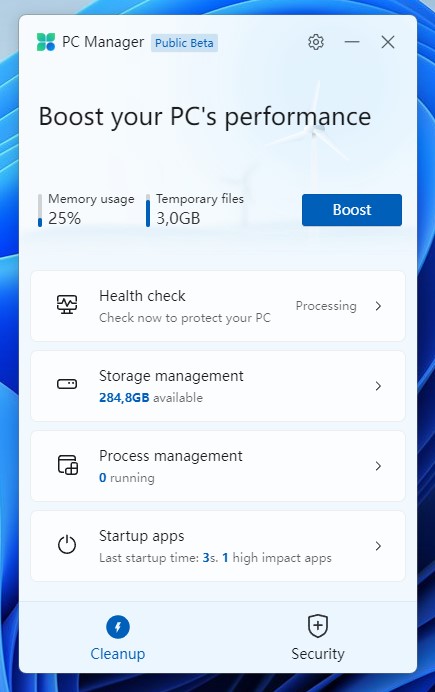Click the Health check monitor icon
This screenshot has width=435, height=692.
pos(67,305)
